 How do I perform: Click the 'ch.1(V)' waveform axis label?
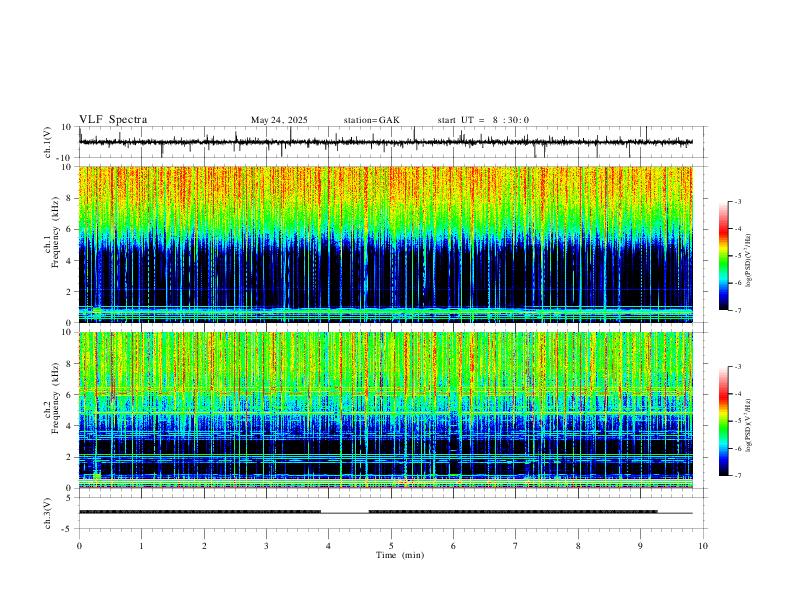[48, 142]
